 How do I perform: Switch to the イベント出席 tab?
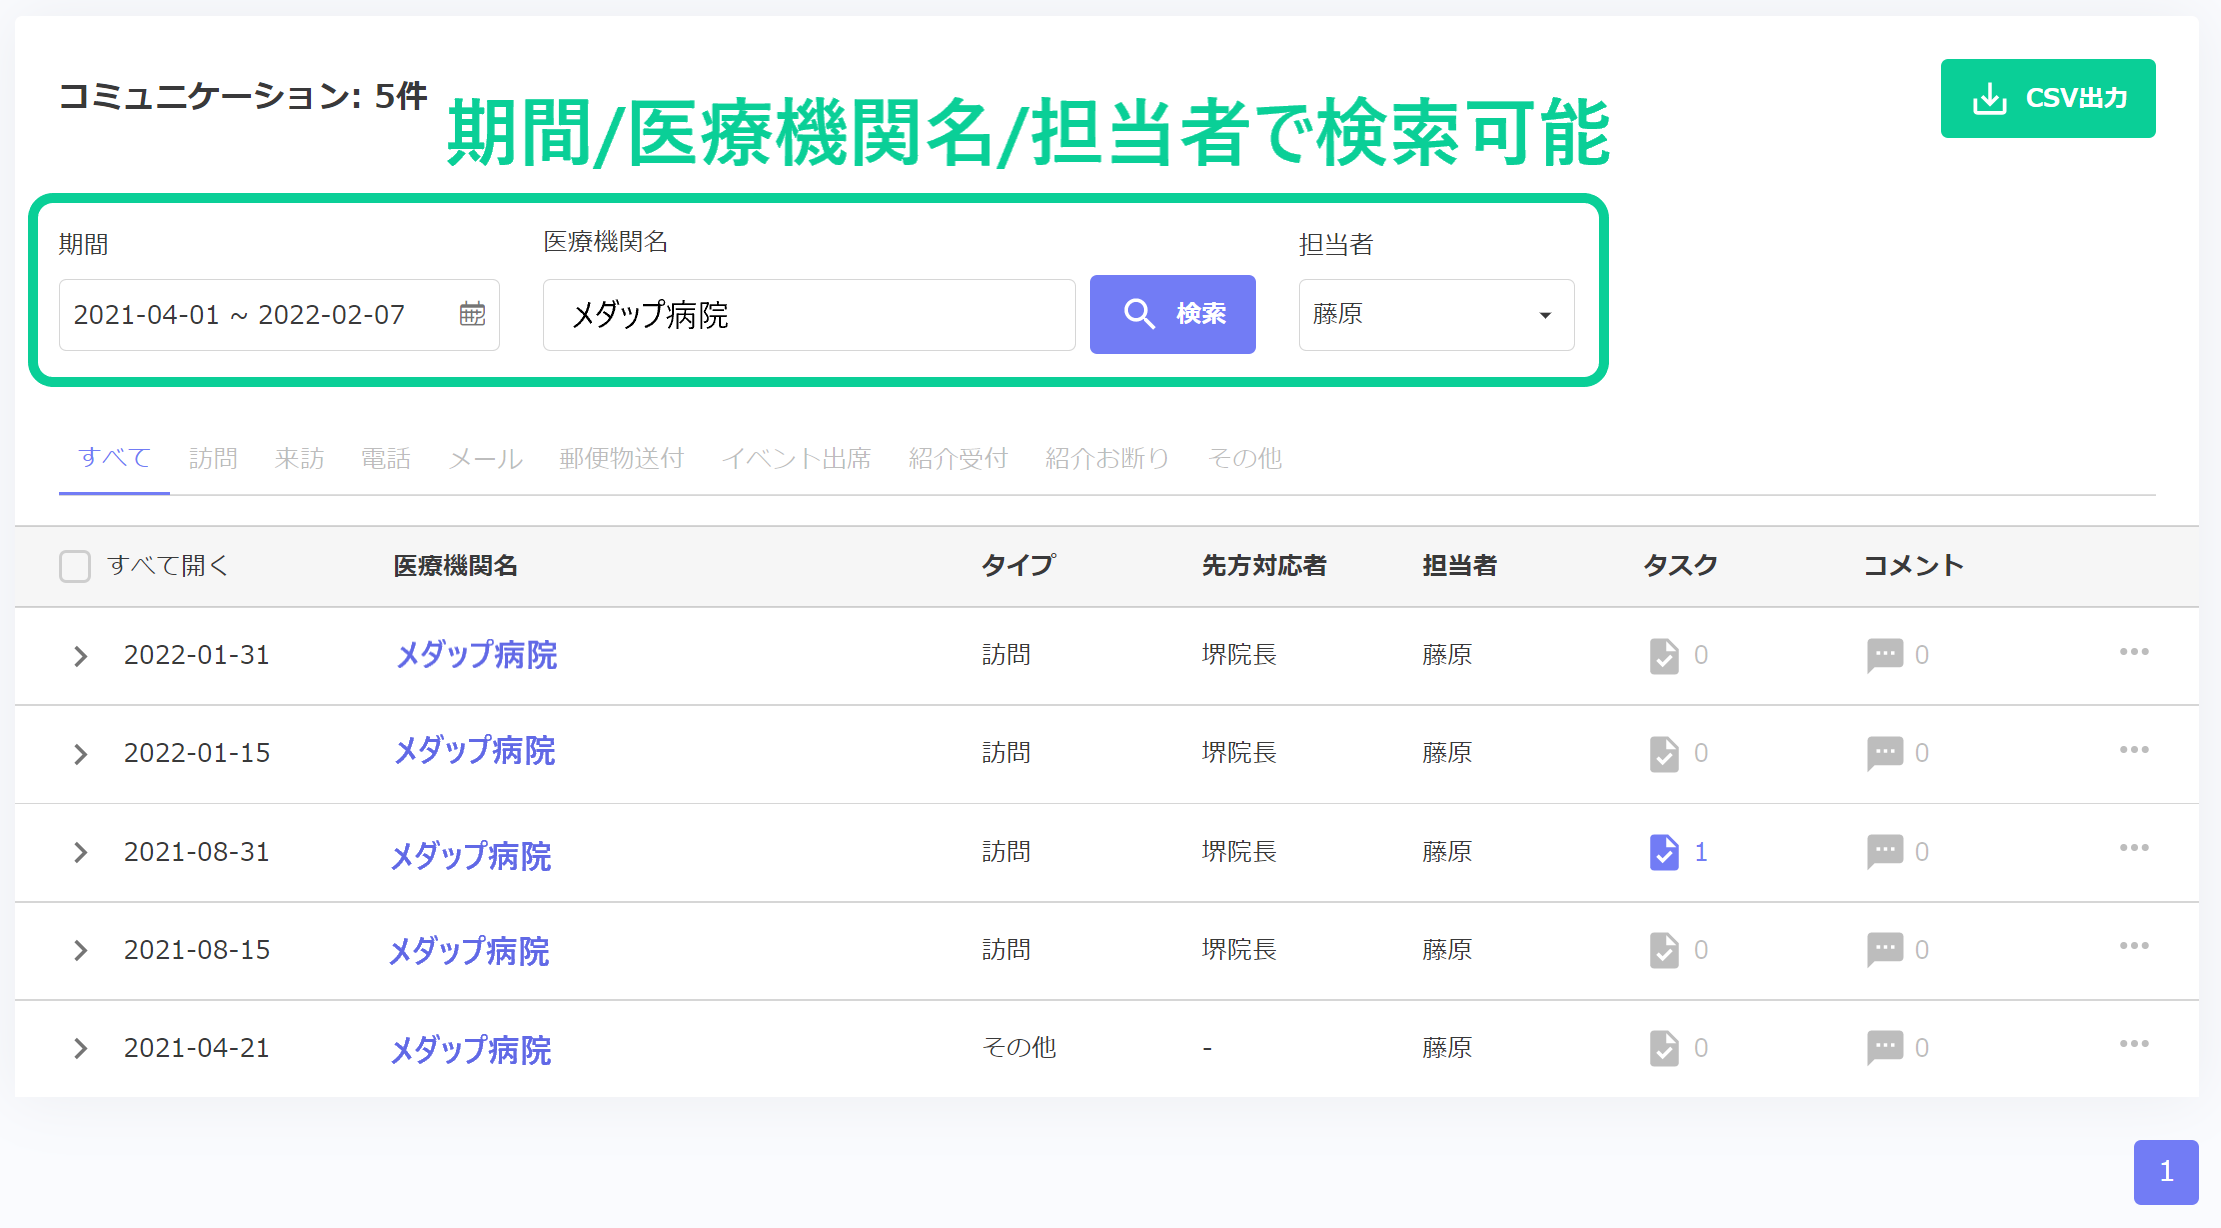(x=796, y=458)
